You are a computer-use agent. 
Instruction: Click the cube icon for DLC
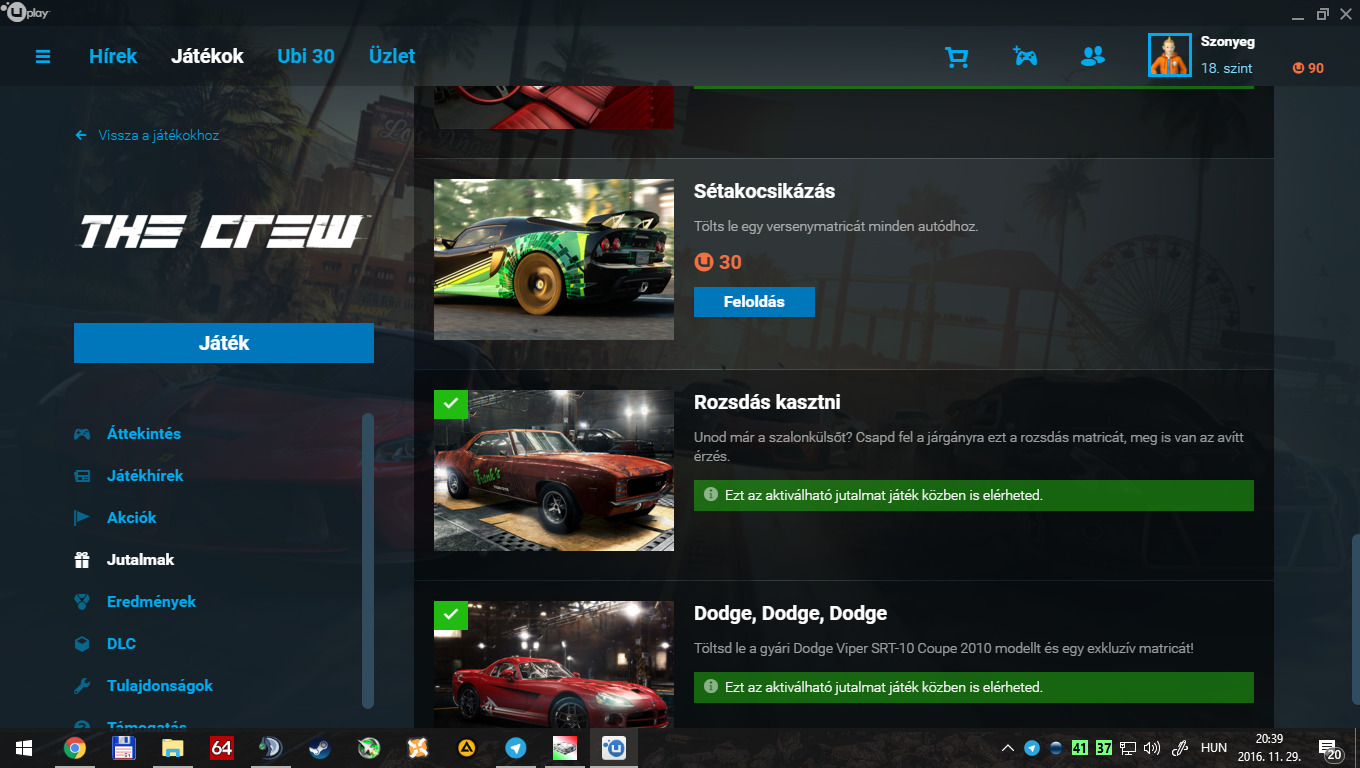pyautogui.click(x=82, y=644)
